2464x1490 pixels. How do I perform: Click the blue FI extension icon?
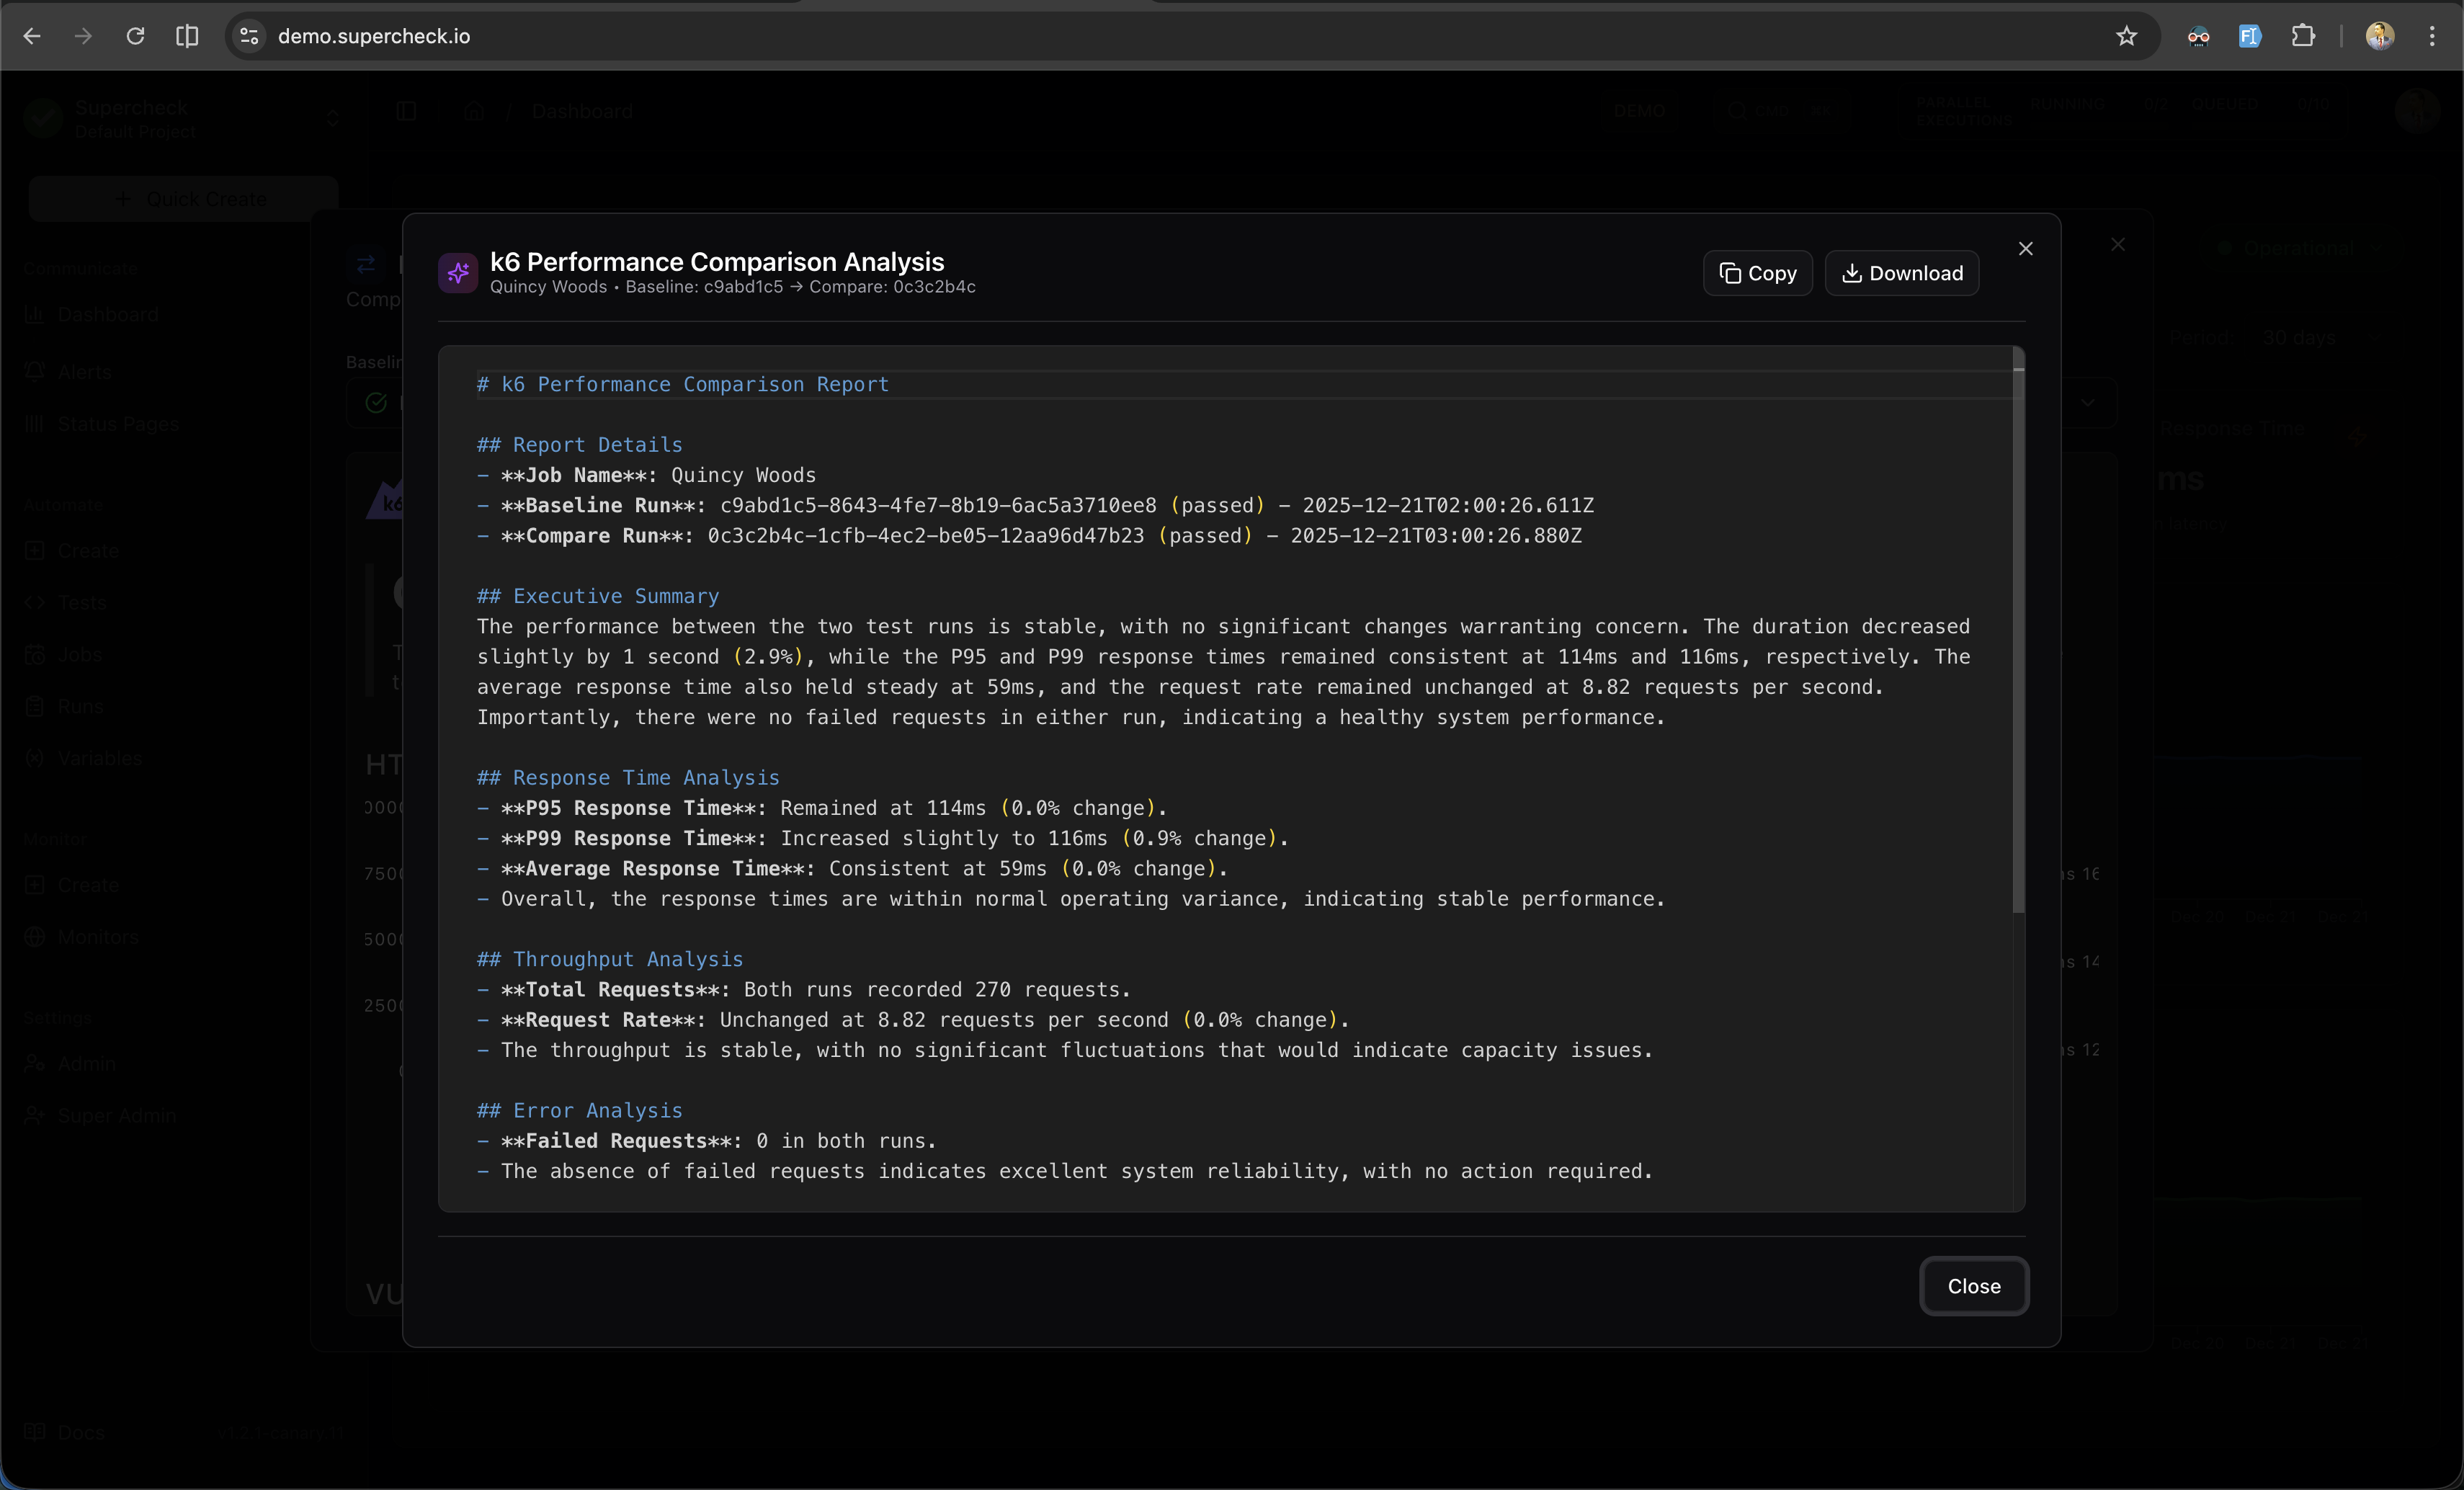(2249, 36)
